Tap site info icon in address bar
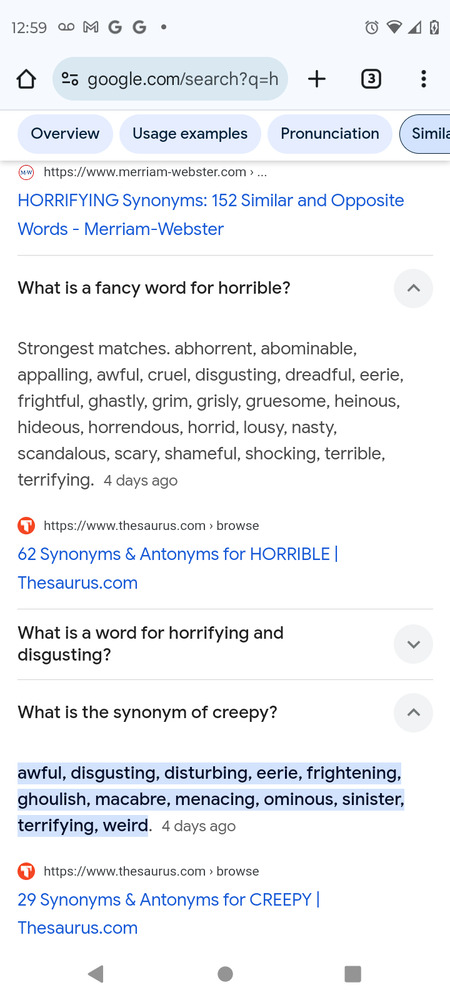450x1000 pixels. (x=69, y=79)
